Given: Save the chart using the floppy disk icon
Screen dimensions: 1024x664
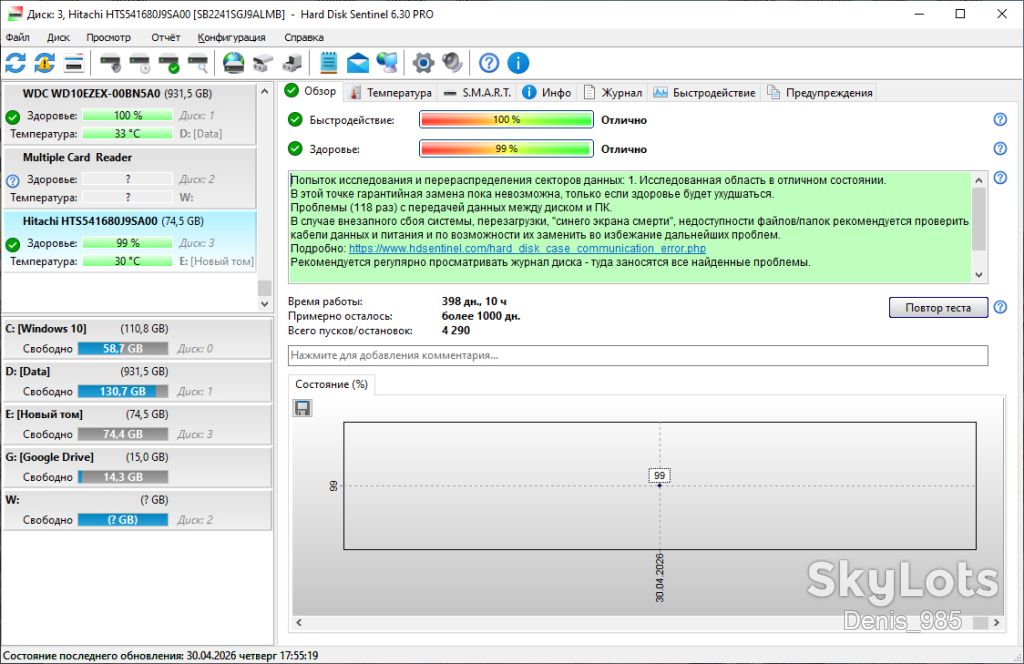Looking at the screenshot, I should click(x=302, y=408).
